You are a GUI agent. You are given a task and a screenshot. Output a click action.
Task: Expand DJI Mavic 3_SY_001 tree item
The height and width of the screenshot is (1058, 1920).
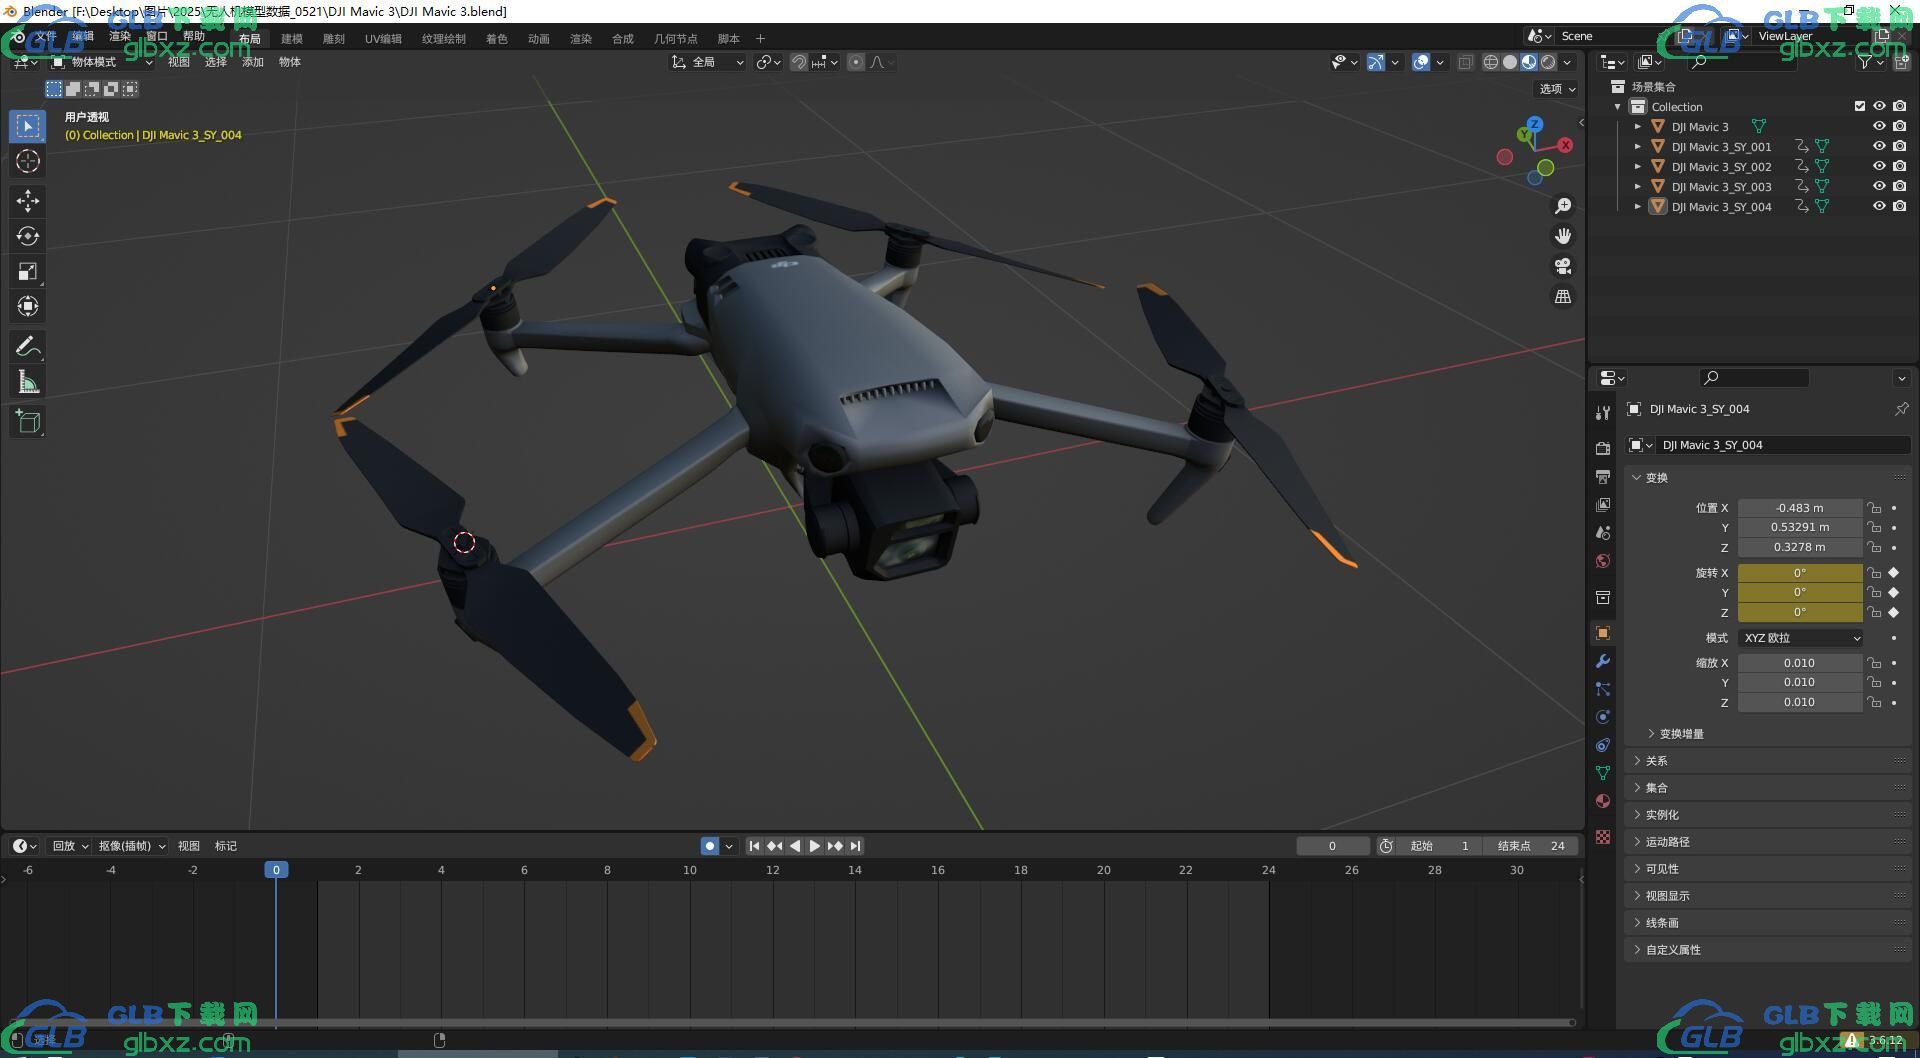pos(1638,147)
